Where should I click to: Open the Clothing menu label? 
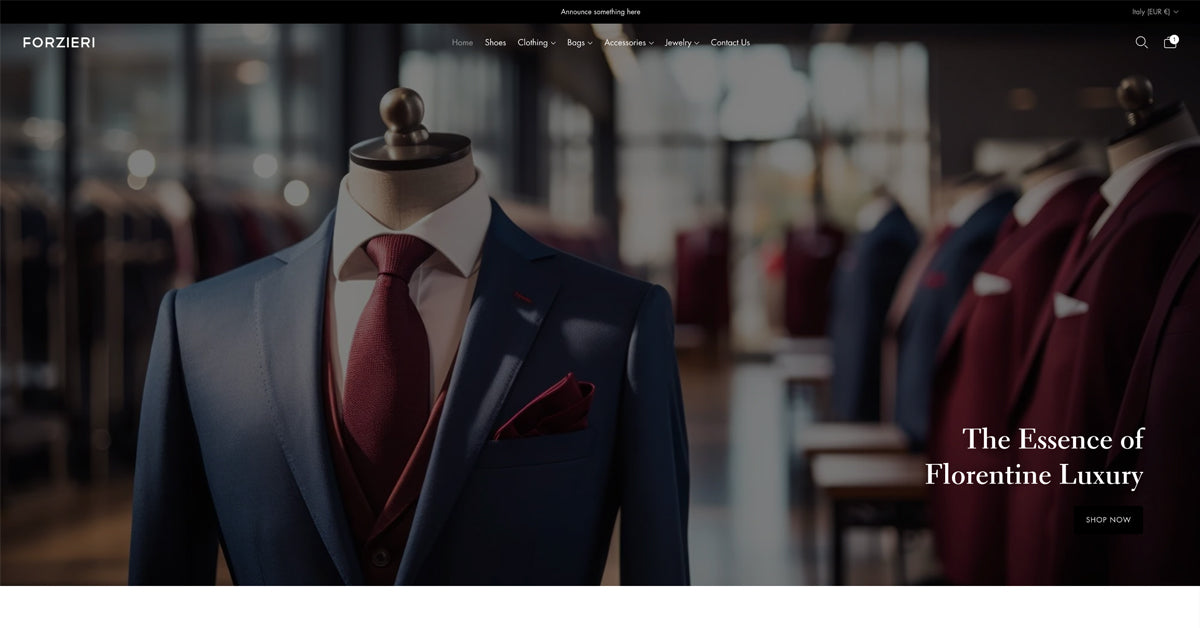click(x=532, y=42)
